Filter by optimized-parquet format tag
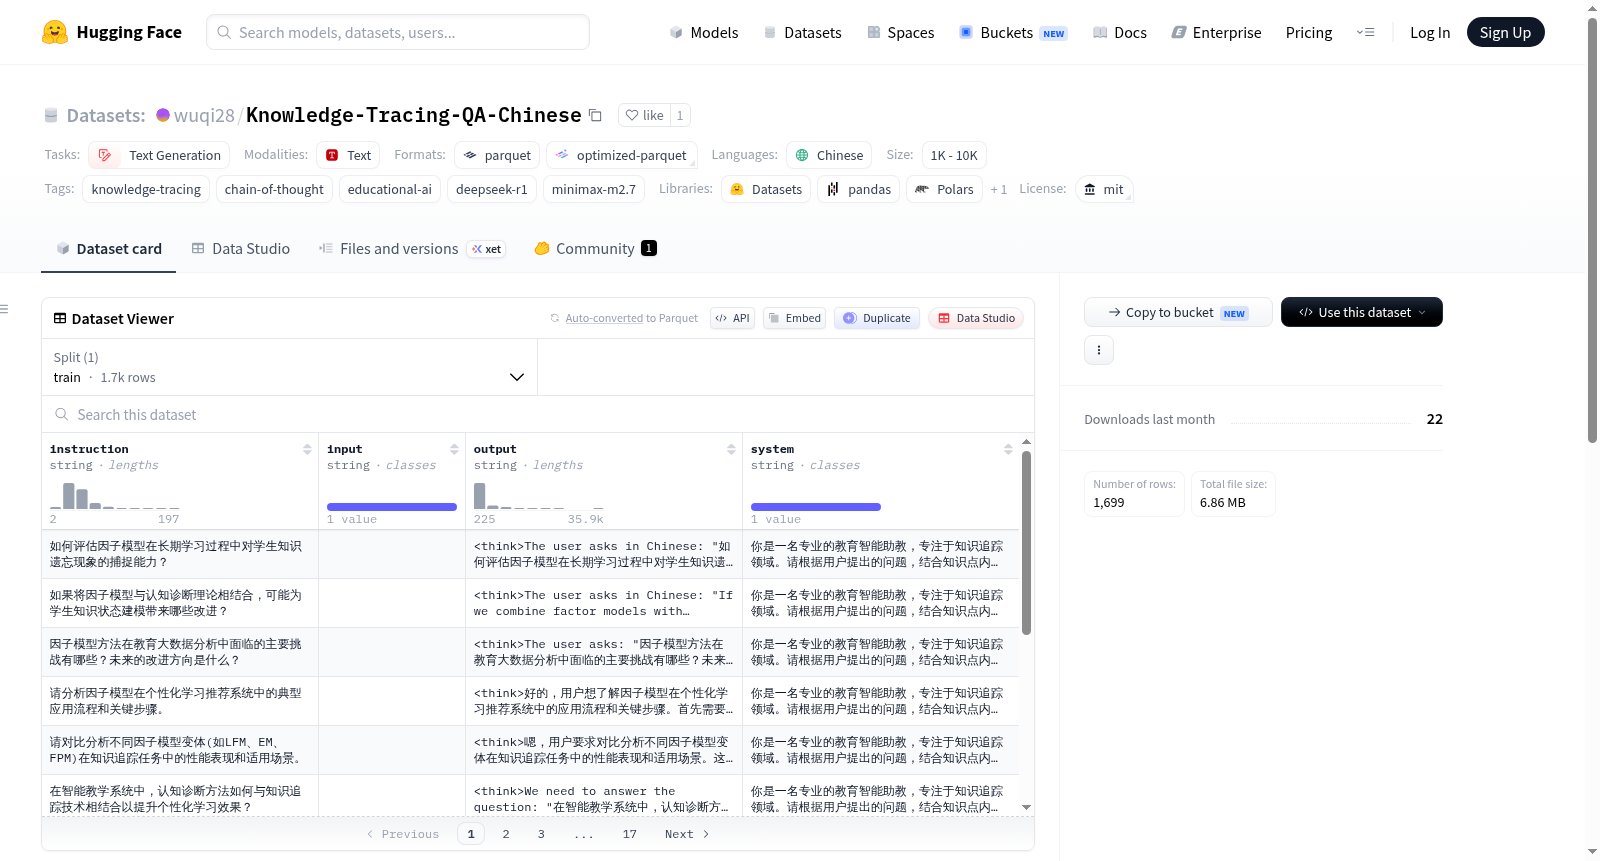The image size is (1600, 861). tap(621, 155)
